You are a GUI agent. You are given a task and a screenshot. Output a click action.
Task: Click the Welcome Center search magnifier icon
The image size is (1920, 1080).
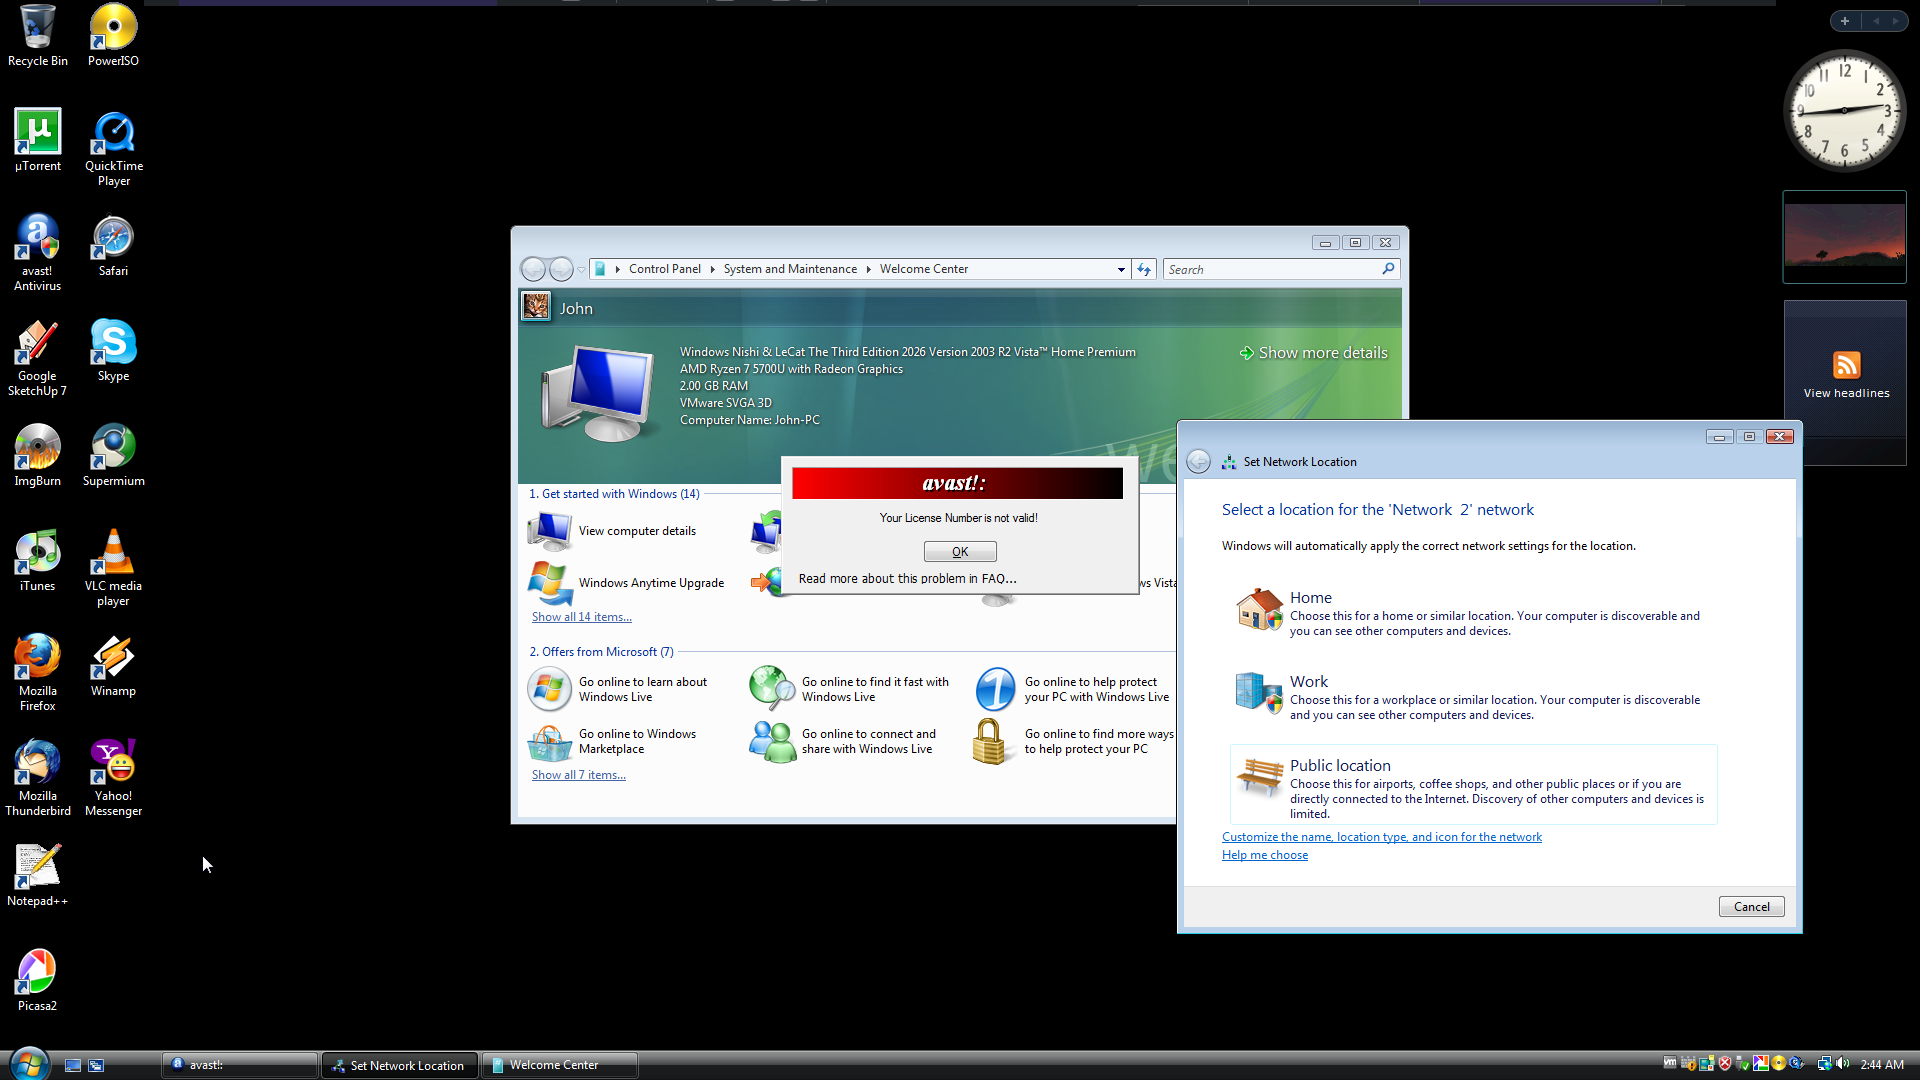pyautogui.click(x=1388, y=269)
